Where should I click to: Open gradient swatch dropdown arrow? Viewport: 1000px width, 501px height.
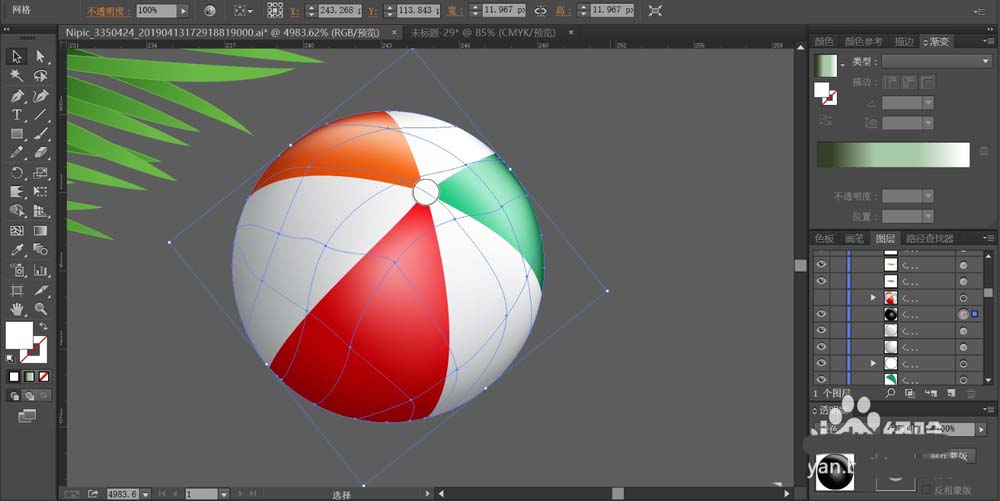[x=842, y=65]
